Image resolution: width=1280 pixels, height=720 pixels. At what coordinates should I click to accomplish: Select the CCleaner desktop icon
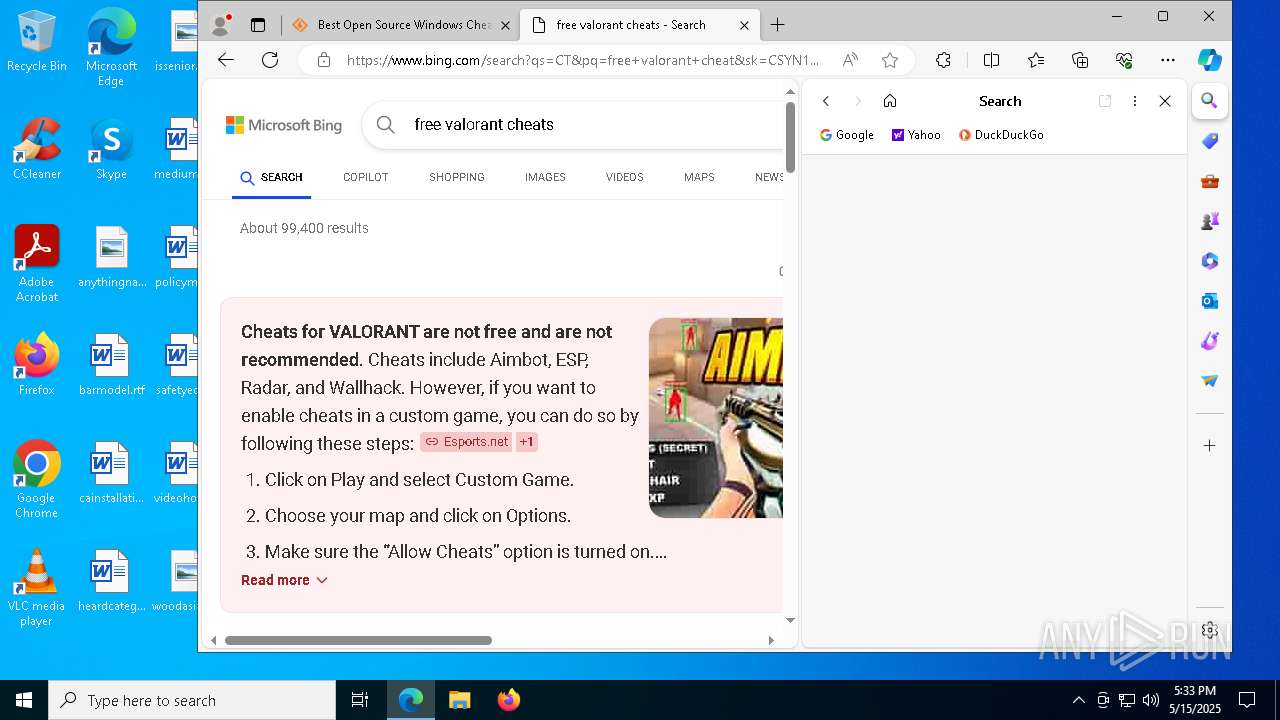[37, 148]
